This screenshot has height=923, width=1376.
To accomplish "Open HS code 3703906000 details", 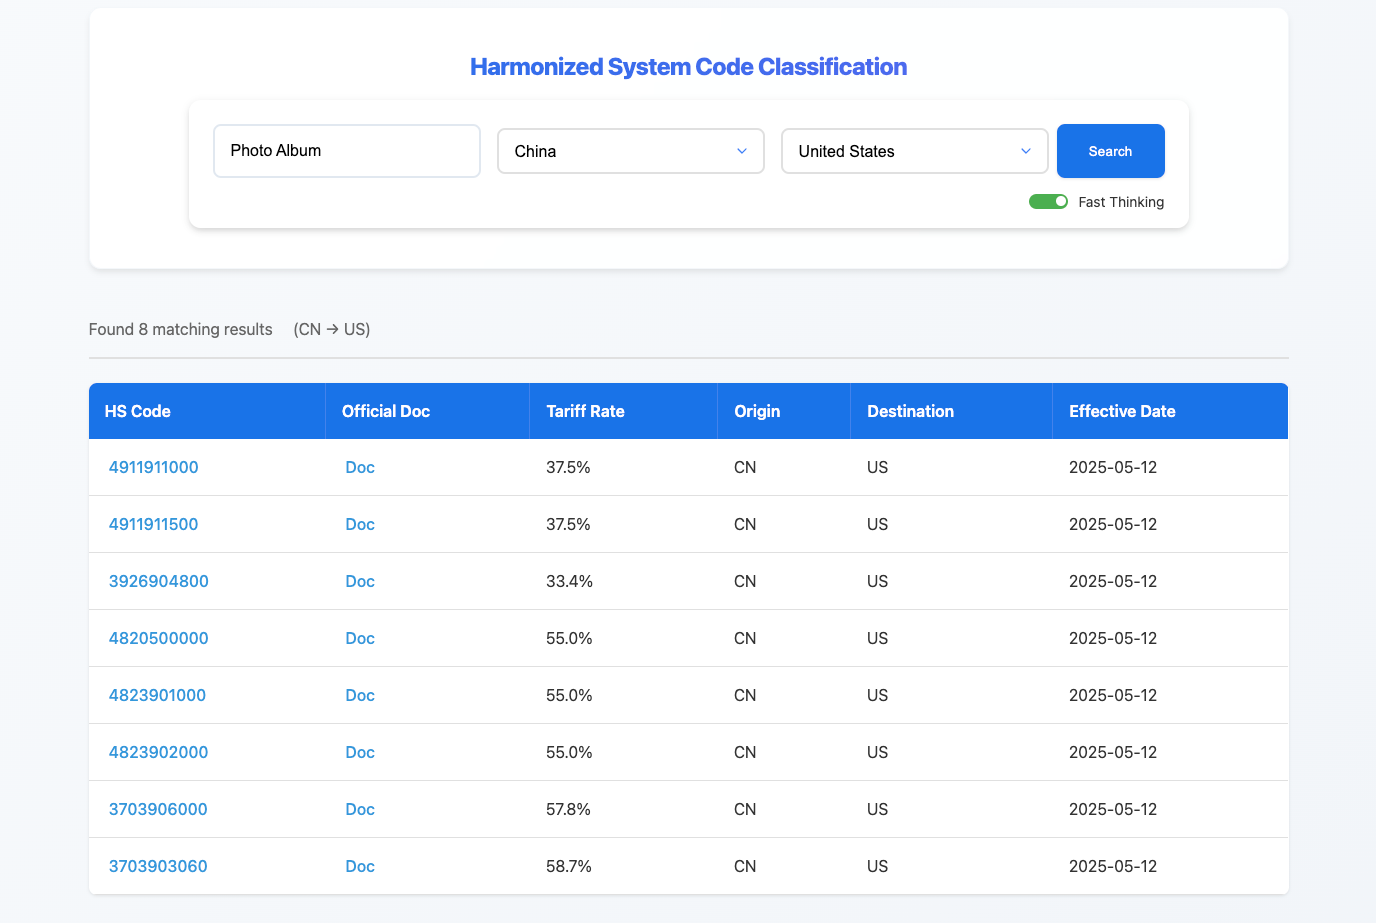I will pos(158,809).
